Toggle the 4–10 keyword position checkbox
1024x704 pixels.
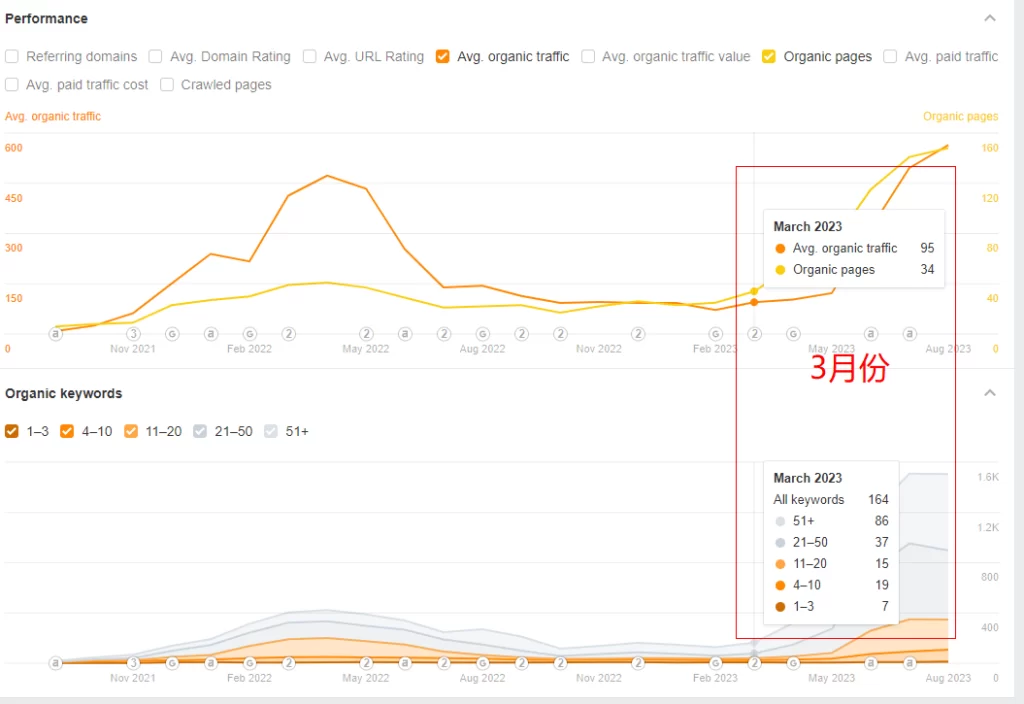click(x=67, y=431)
